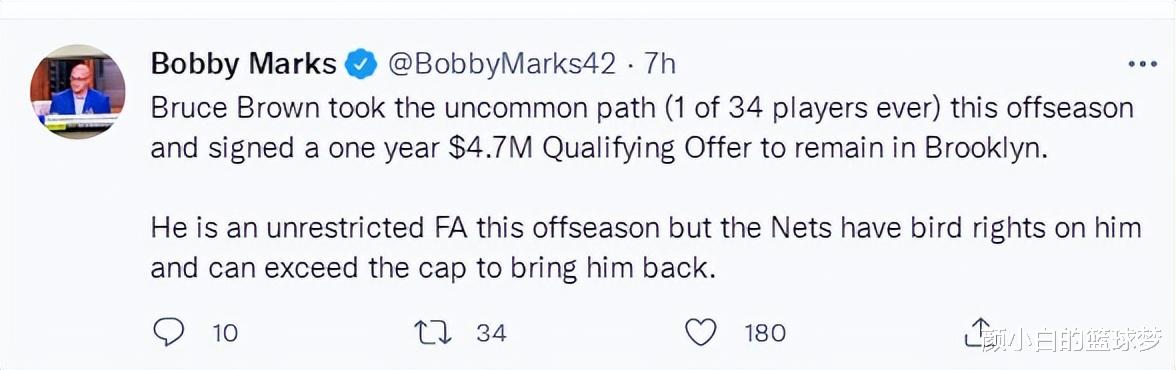
Task: Click the like count 180
Action: point(764,332)
